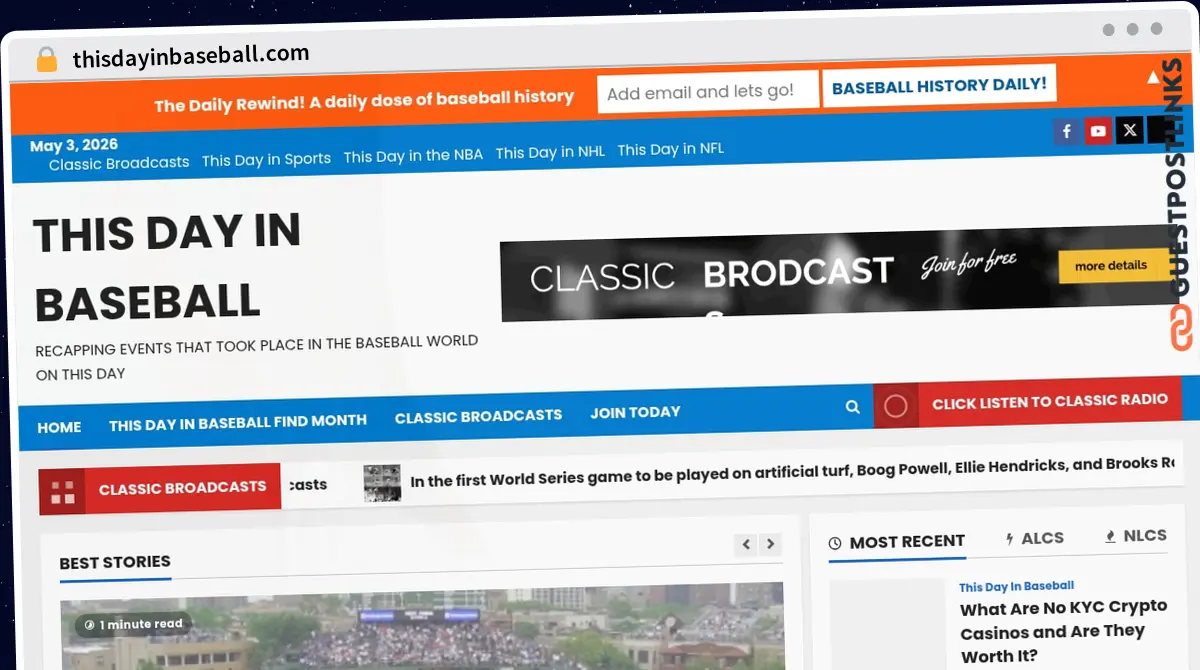Screen dimensions: 1200x670
Task: Open the Facebook social icon
Action: (1067, 131)
